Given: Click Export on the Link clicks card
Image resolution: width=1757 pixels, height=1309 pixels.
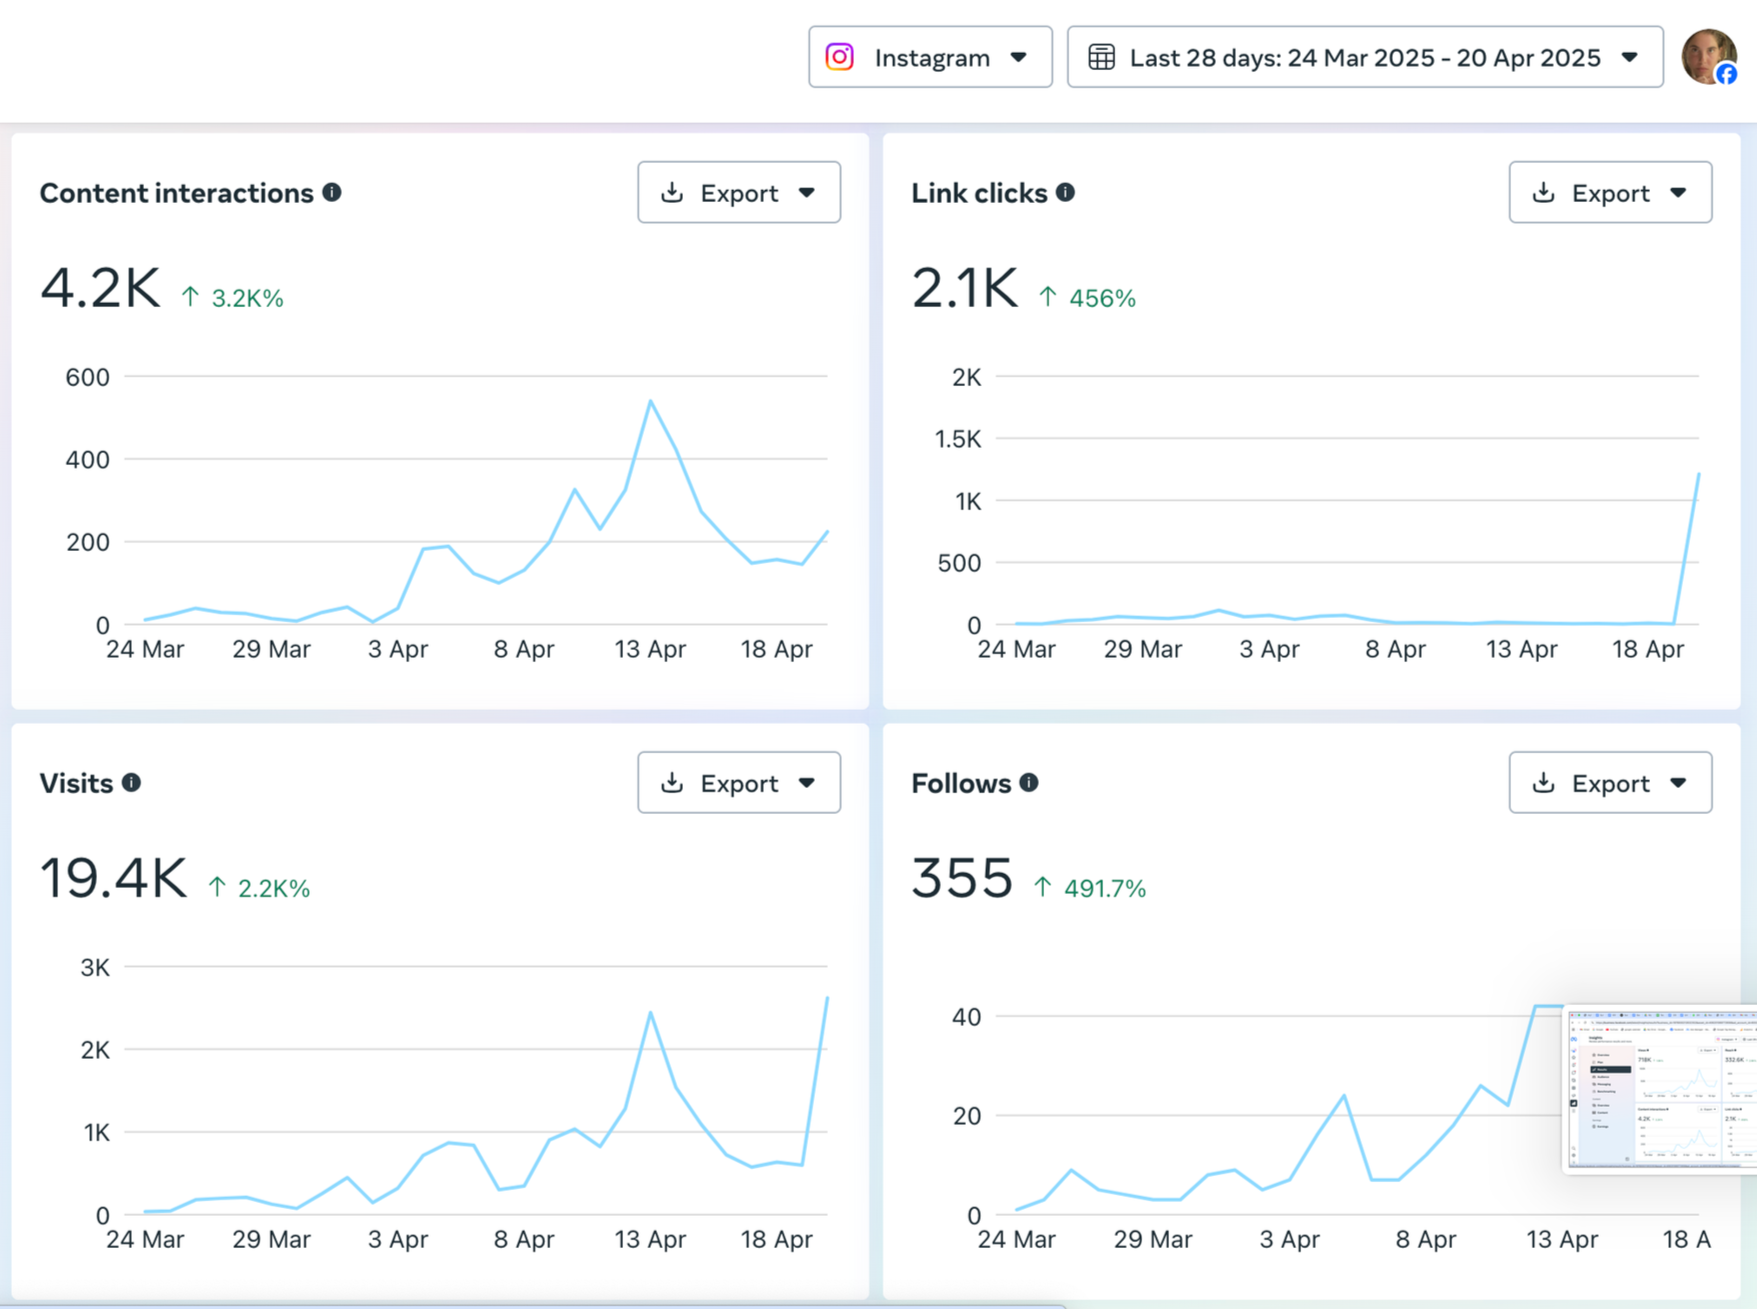Looking at the screenshot, I should 1612,192.
